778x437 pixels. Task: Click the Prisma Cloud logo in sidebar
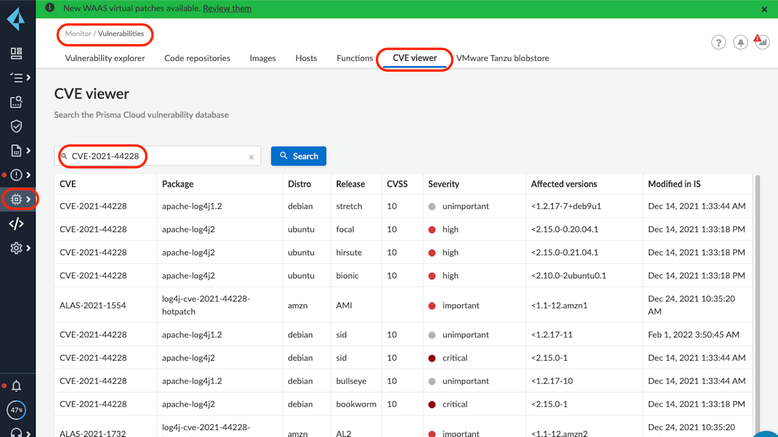17,20
